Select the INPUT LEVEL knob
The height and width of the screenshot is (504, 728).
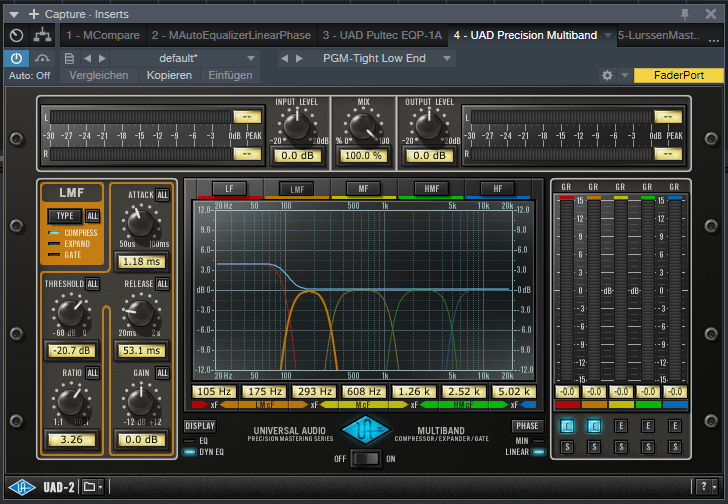click(296, 125)
